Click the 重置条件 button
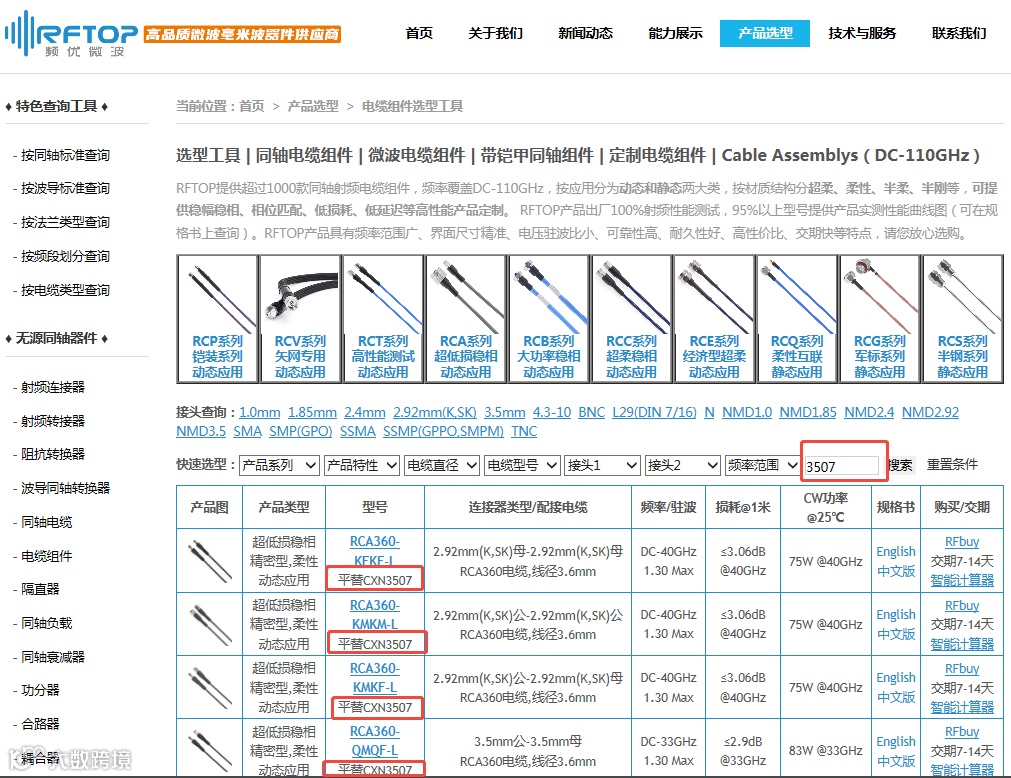Image resolution: width=1011 pixels, height=778 pixels. click(x=952, y=465)
